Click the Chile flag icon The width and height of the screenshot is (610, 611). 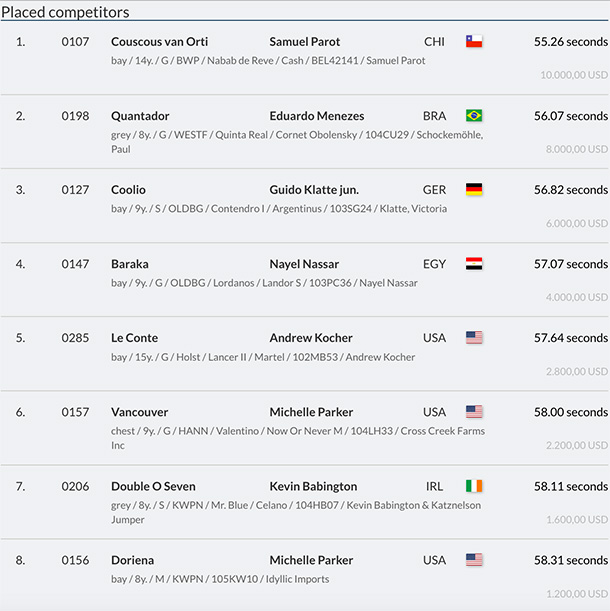tap(474, 42)
